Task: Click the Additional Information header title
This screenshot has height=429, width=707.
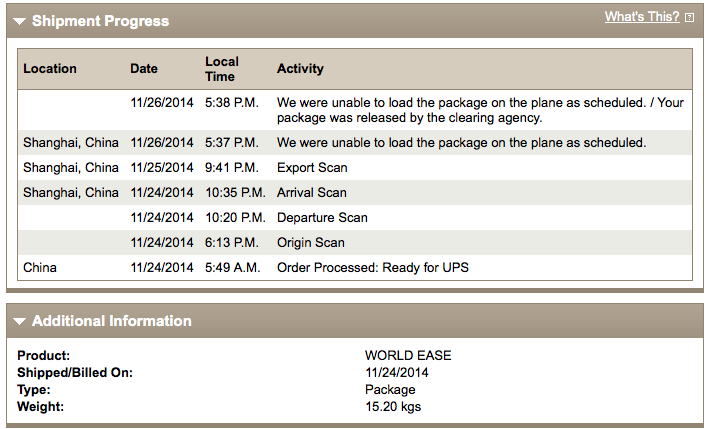Action: click(x=111, y=322)
